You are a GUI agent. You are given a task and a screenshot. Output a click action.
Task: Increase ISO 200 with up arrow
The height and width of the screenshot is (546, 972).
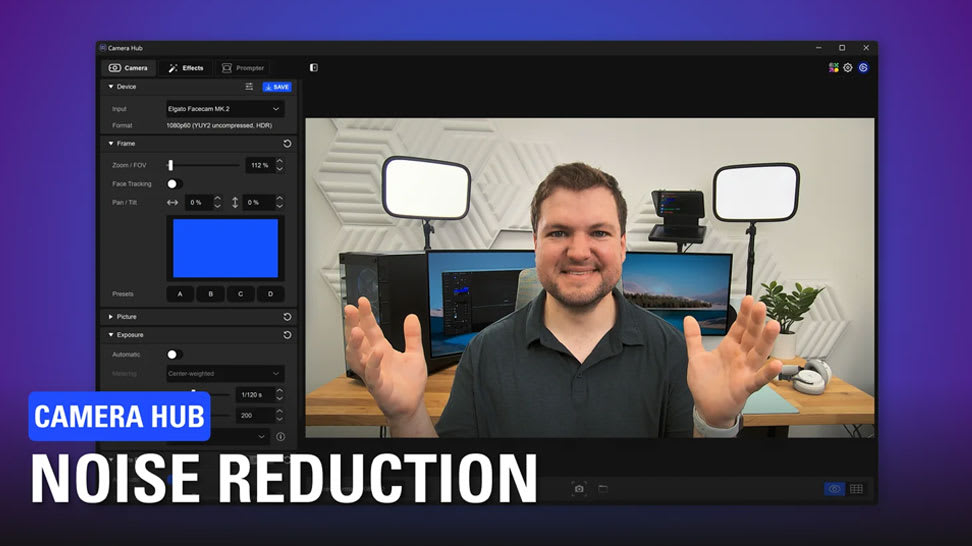pos(280,412)
